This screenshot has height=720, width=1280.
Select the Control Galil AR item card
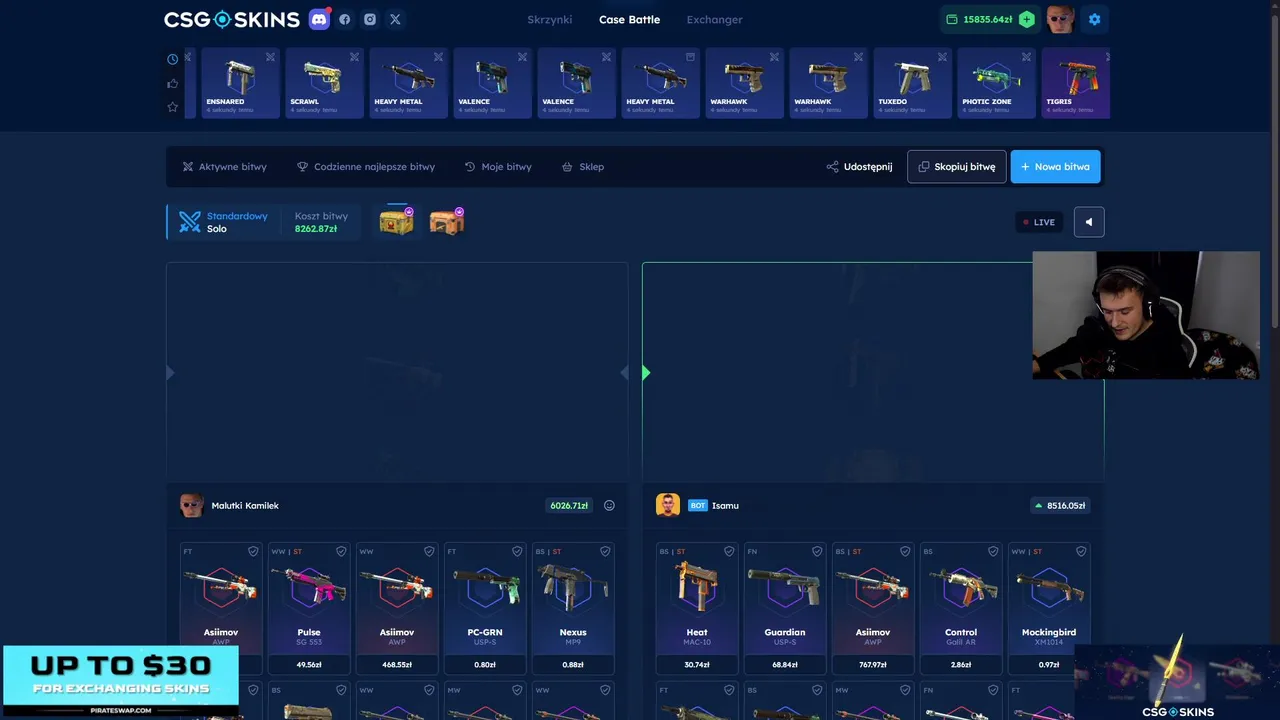coord(961,608)
